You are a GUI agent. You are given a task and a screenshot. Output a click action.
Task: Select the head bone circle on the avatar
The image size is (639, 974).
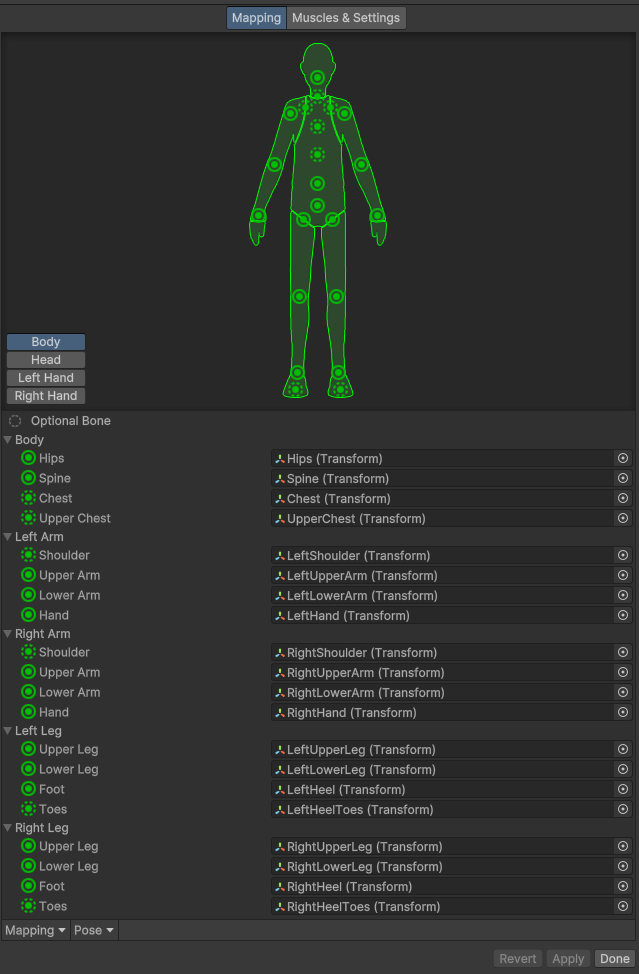click(x=317, y=78)
